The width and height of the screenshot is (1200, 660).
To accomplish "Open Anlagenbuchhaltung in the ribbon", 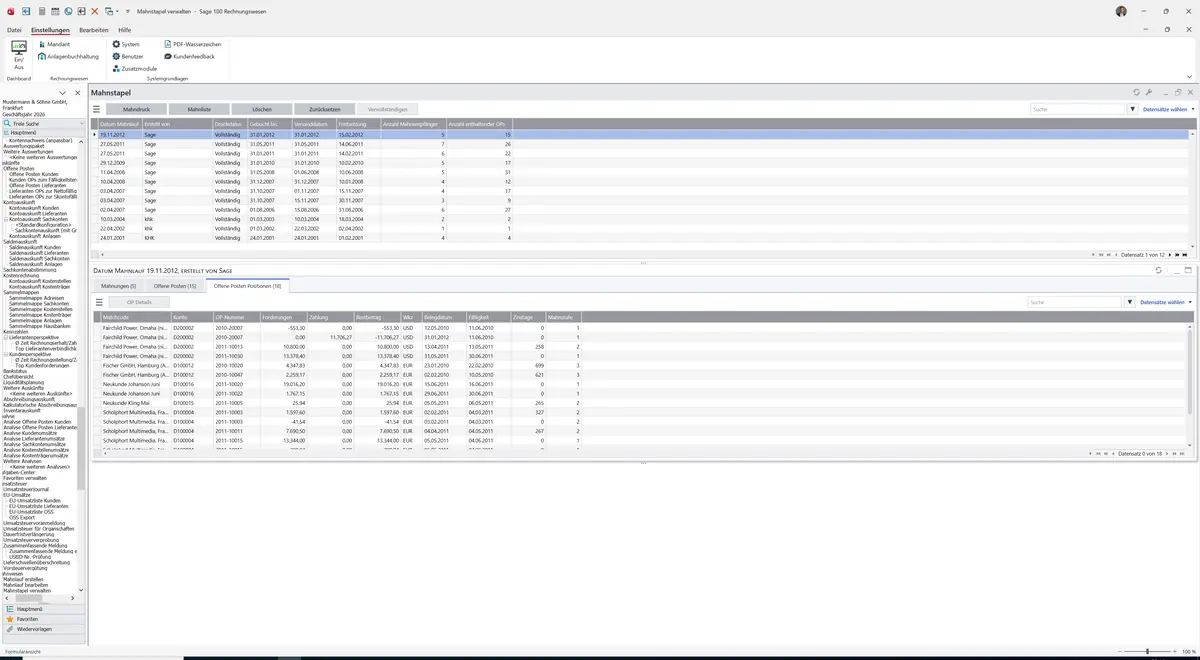I will point(68,56).
